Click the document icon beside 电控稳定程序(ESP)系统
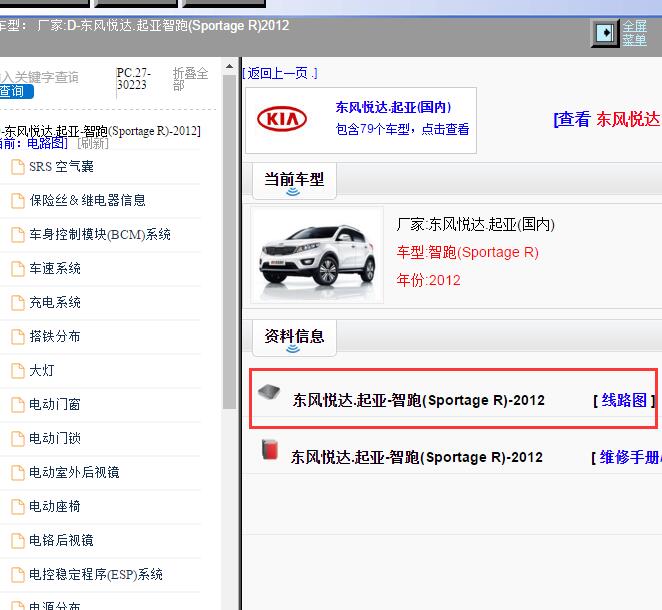662x610 pixels. click(18, 575)
